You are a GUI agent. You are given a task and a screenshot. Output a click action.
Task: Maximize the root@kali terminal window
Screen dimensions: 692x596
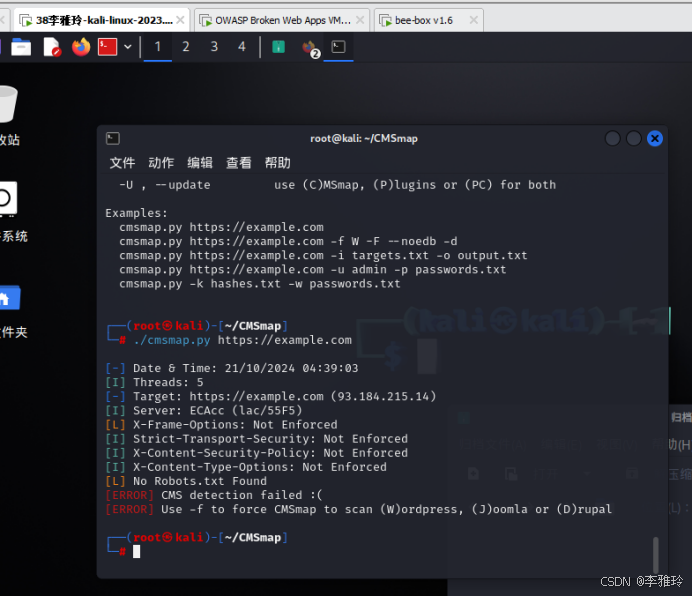click(x=634, y=139)
